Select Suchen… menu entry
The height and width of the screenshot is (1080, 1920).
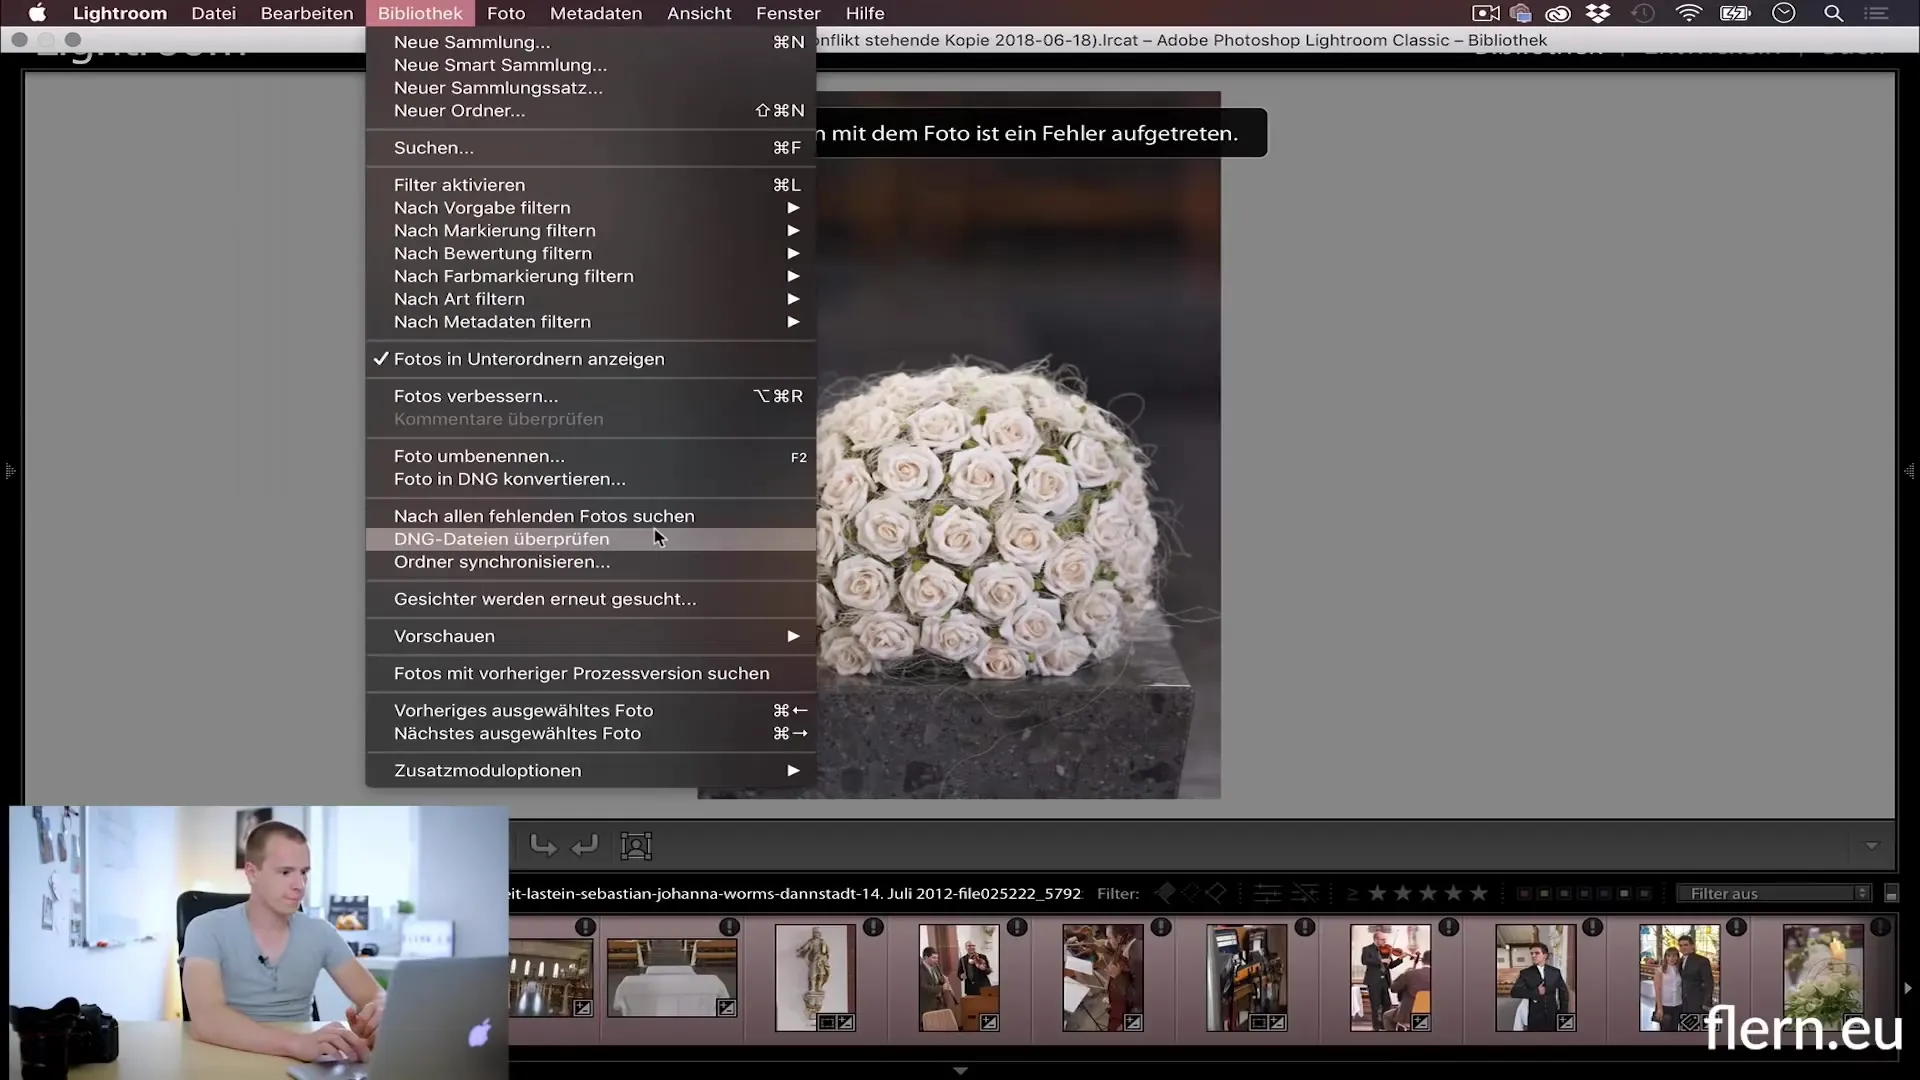pyautogui.click(x=590, y=148)
